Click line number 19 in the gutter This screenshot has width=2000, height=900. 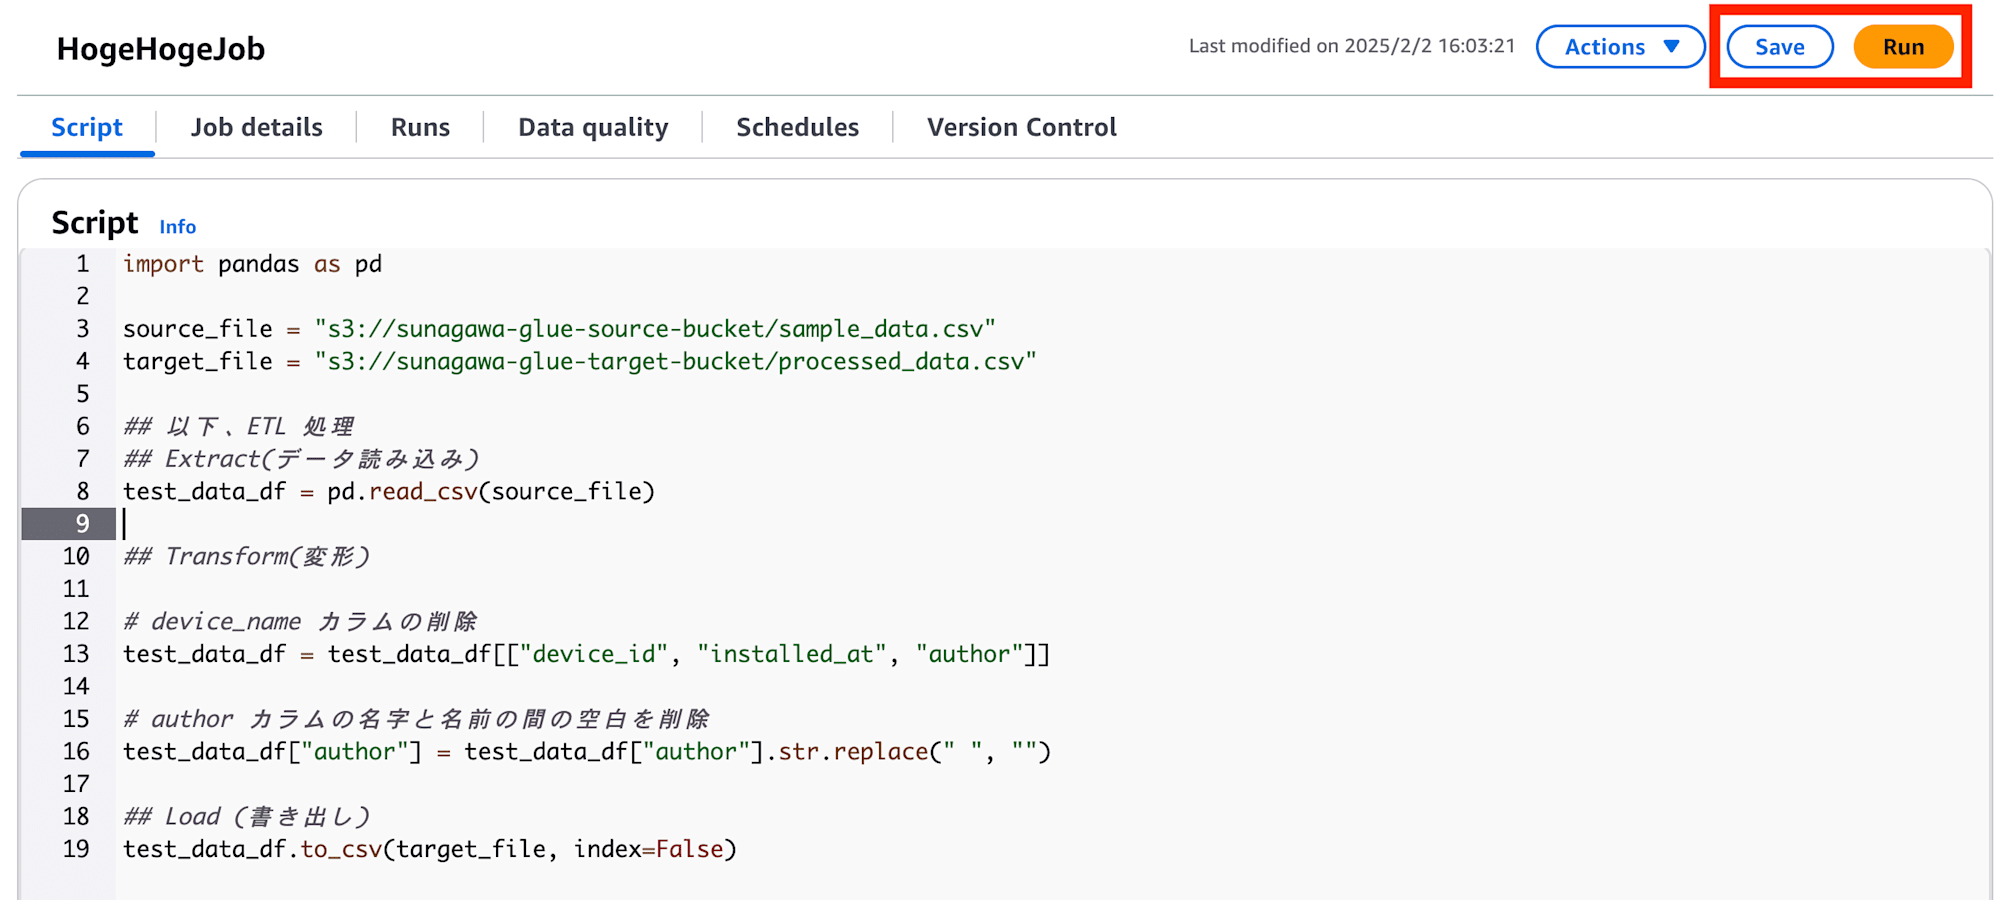[x=76, y=849]
